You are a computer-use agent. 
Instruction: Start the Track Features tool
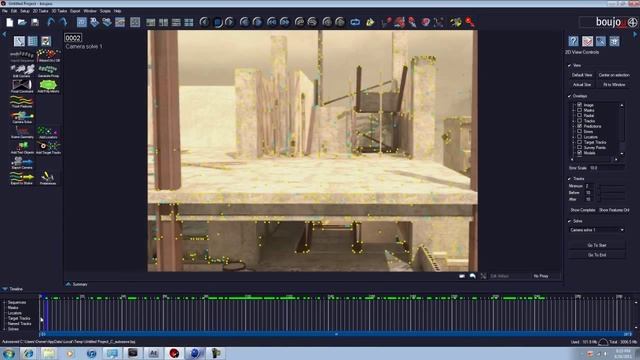pyautogui.click(x=22, y=102)
